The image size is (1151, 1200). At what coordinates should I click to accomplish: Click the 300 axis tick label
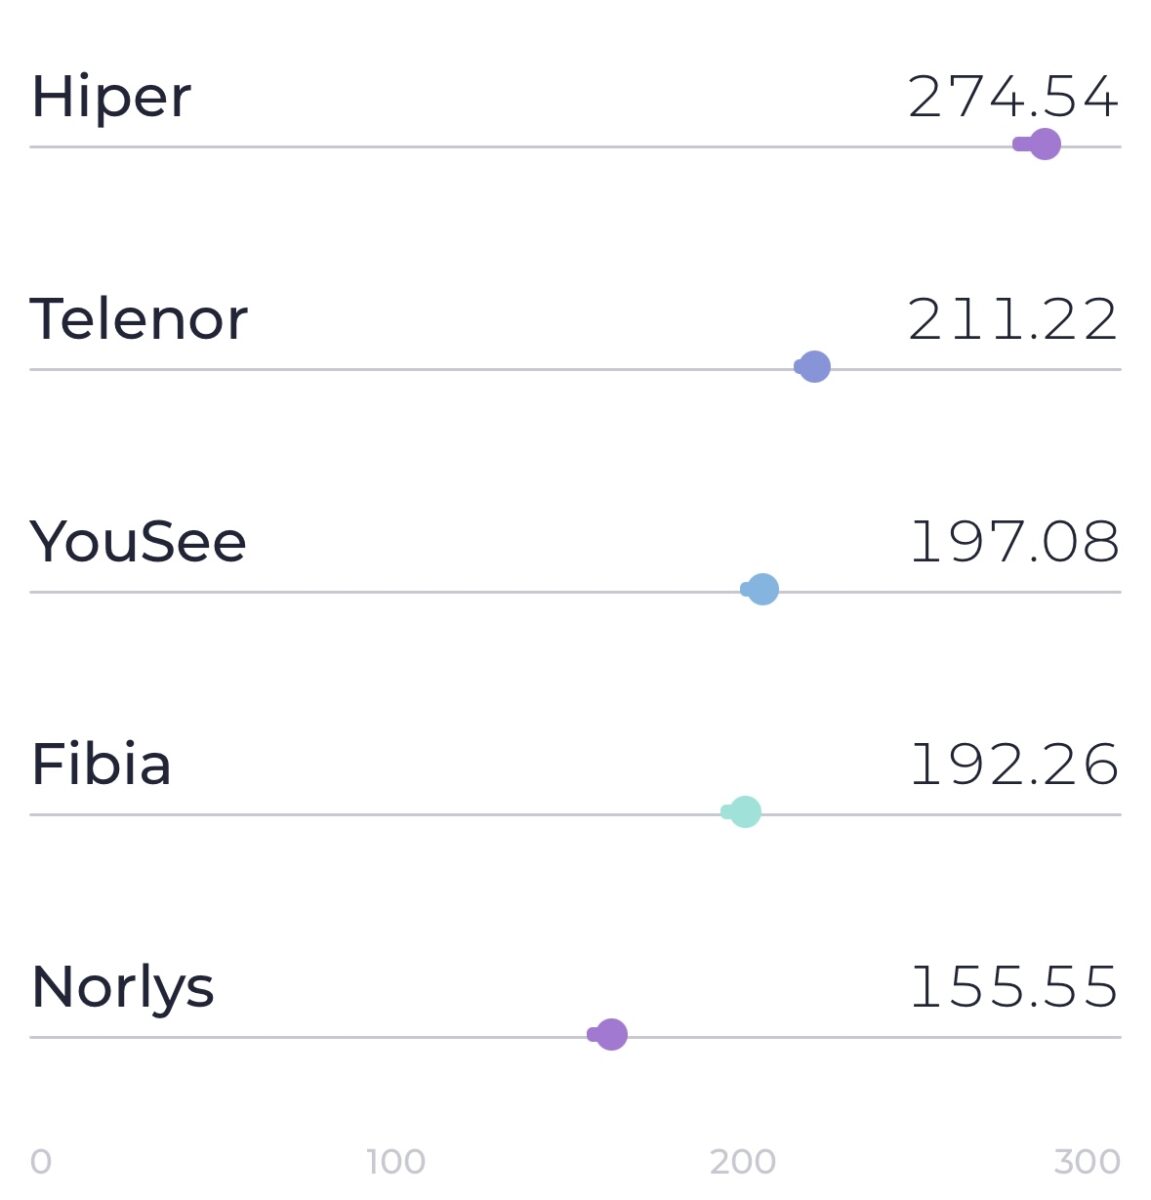coord(1087,1162)
